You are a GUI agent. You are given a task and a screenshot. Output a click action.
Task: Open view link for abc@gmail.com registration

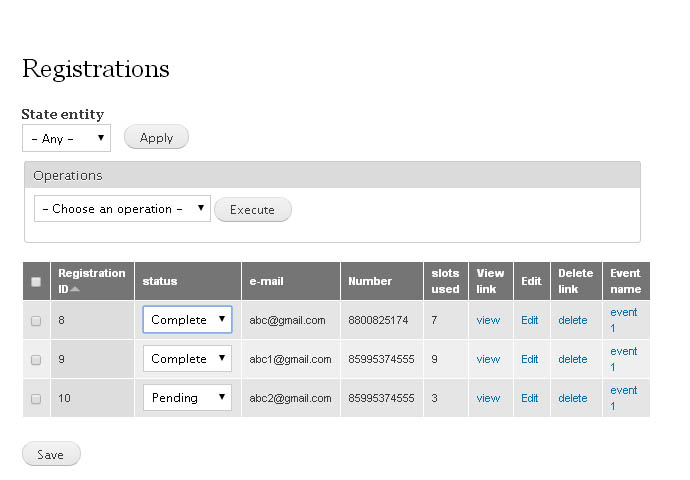[488, 320]
